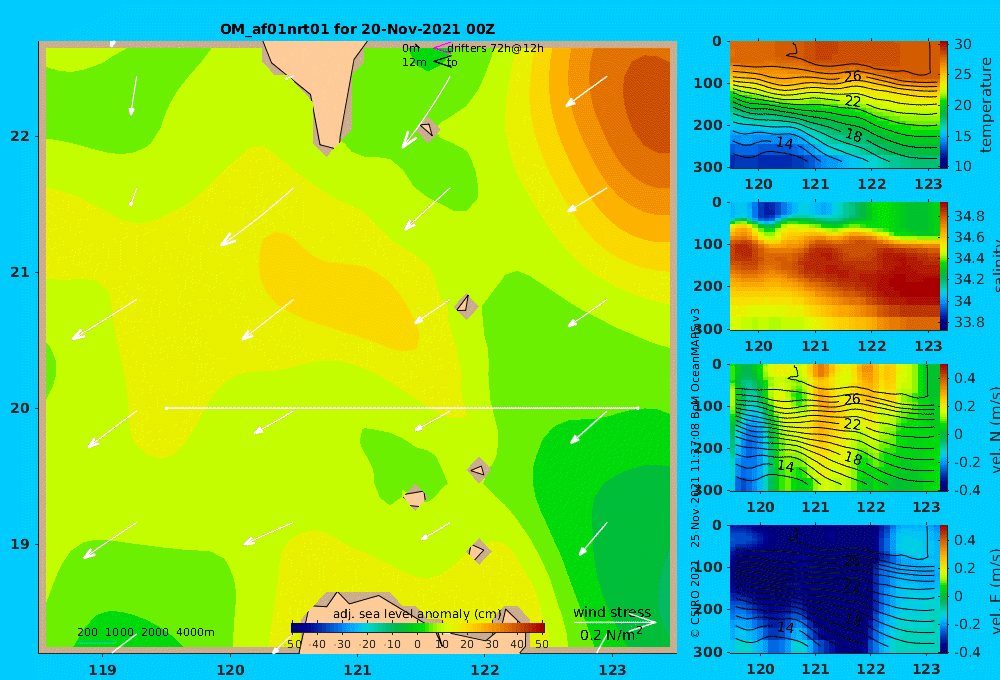Click the vel. E color bar
Viewport: 1000px width, 680px height.
pyautogui.click(x=943, y=589)
